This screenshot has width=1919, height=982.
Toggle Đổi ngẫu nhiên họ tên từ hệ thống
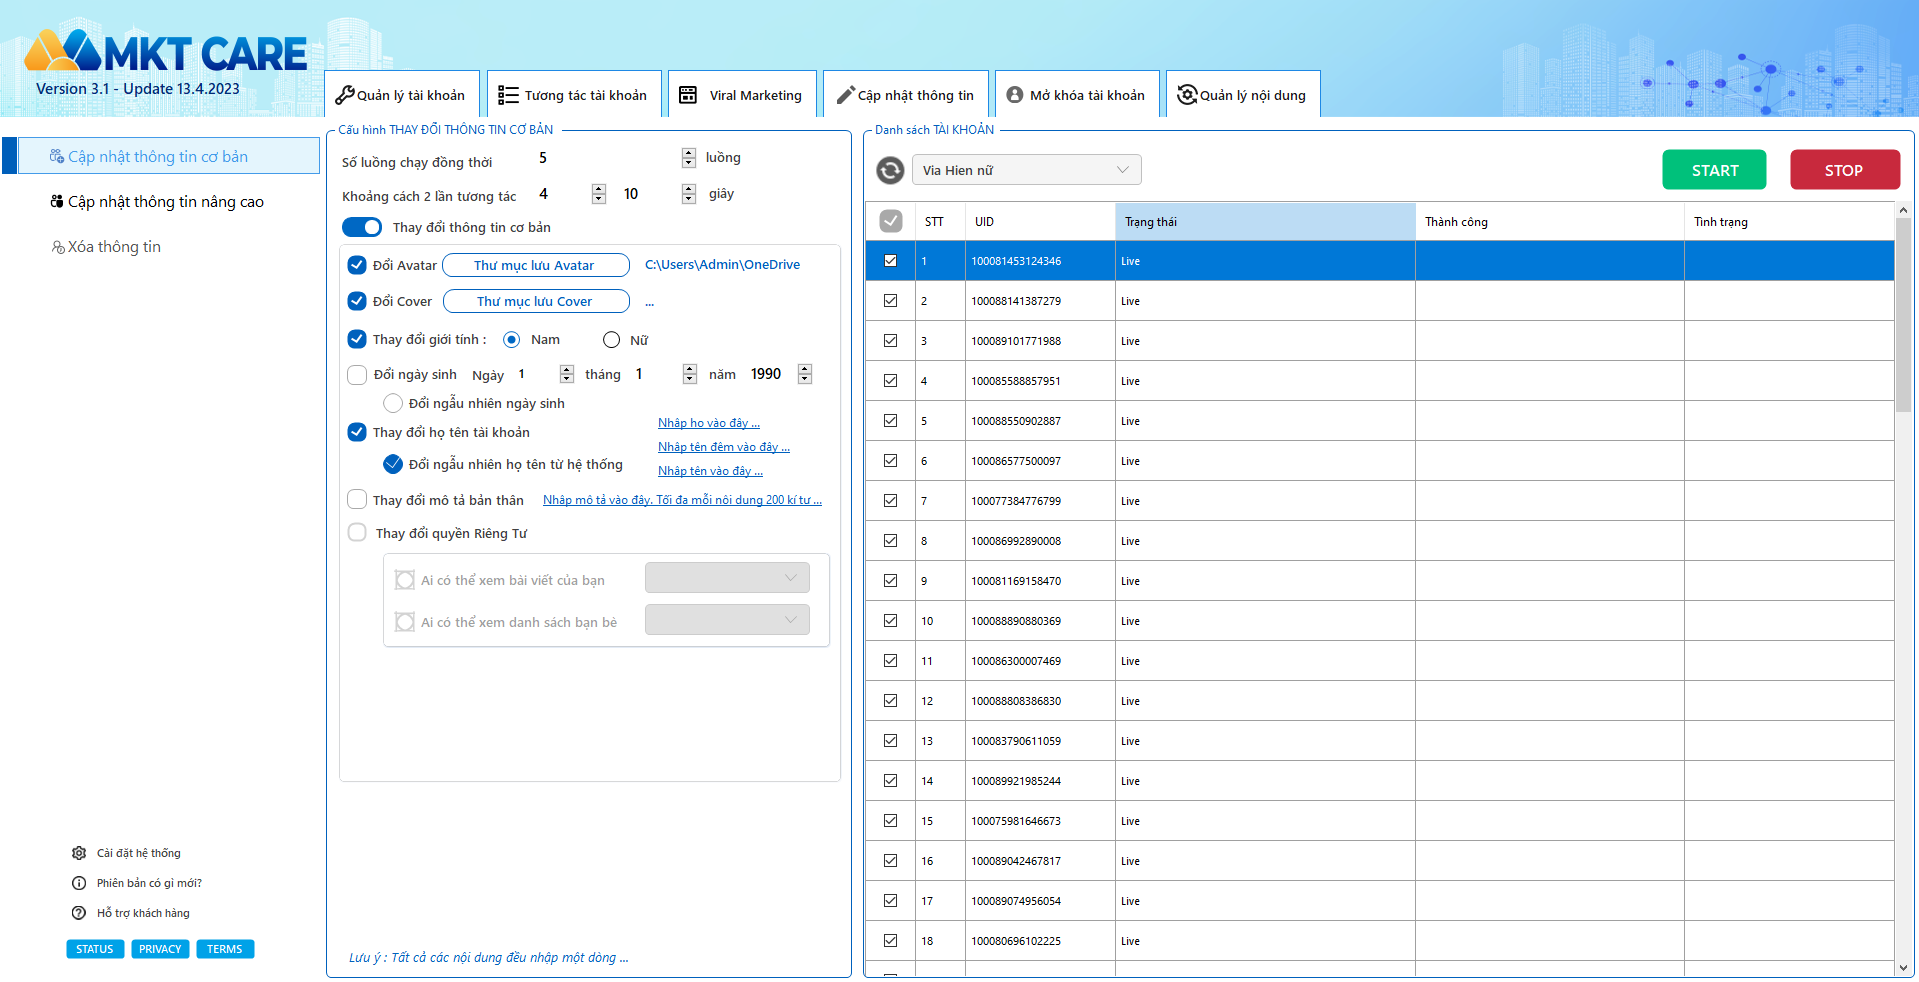point(393,464)
